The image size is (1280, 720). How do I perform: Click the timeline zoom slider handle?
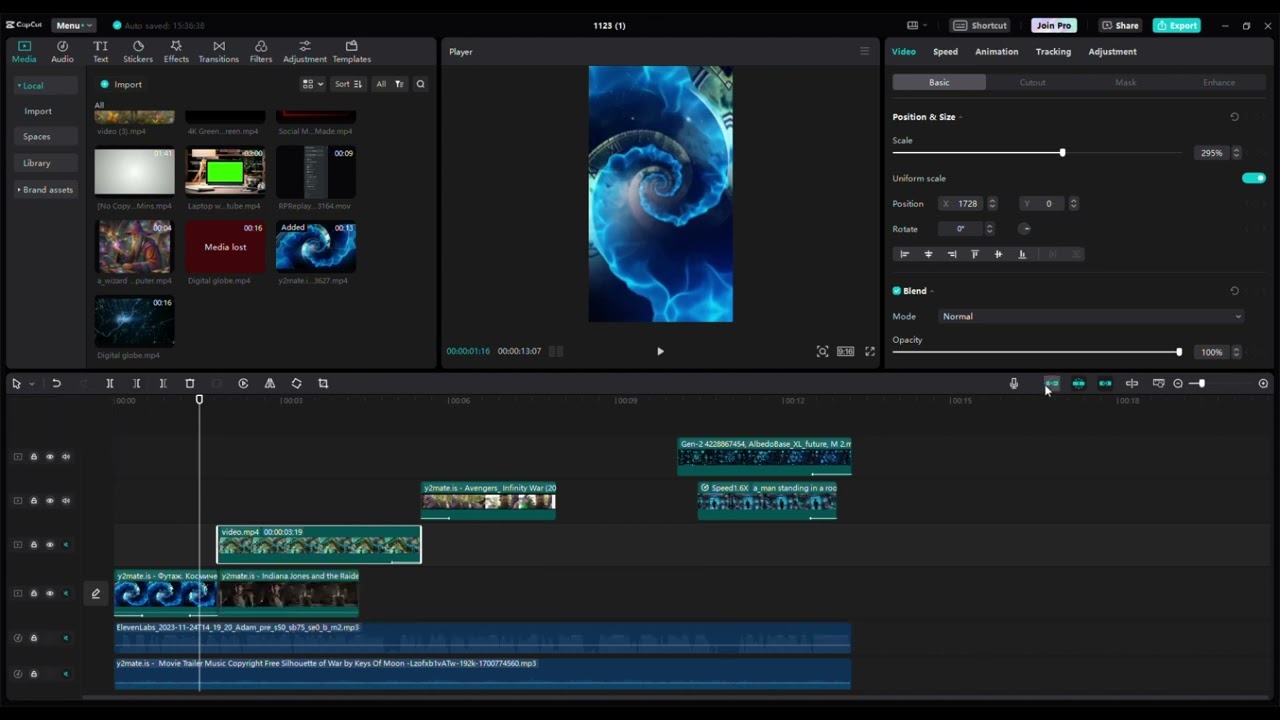[x=1201, y=383]
